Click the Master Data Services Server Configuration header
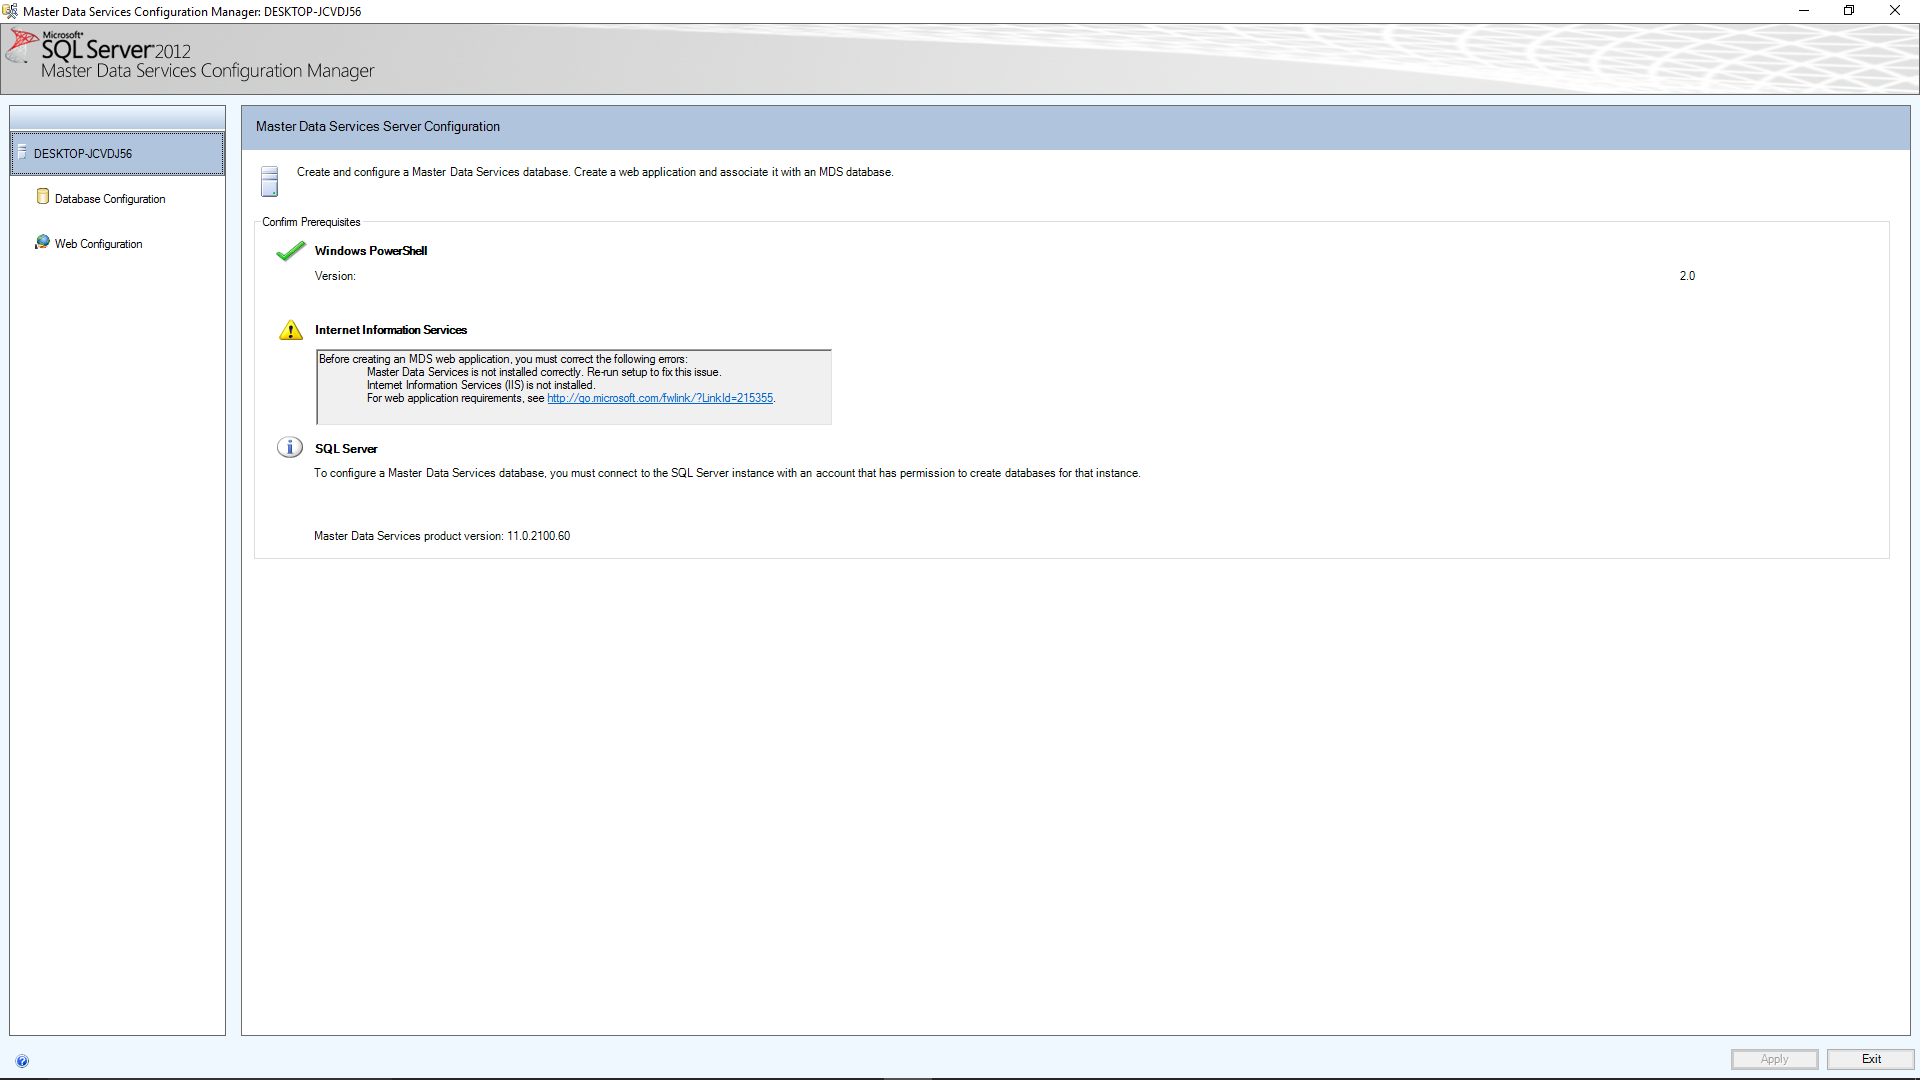This screenshot has width=1920, height=1080. (378, 127)
